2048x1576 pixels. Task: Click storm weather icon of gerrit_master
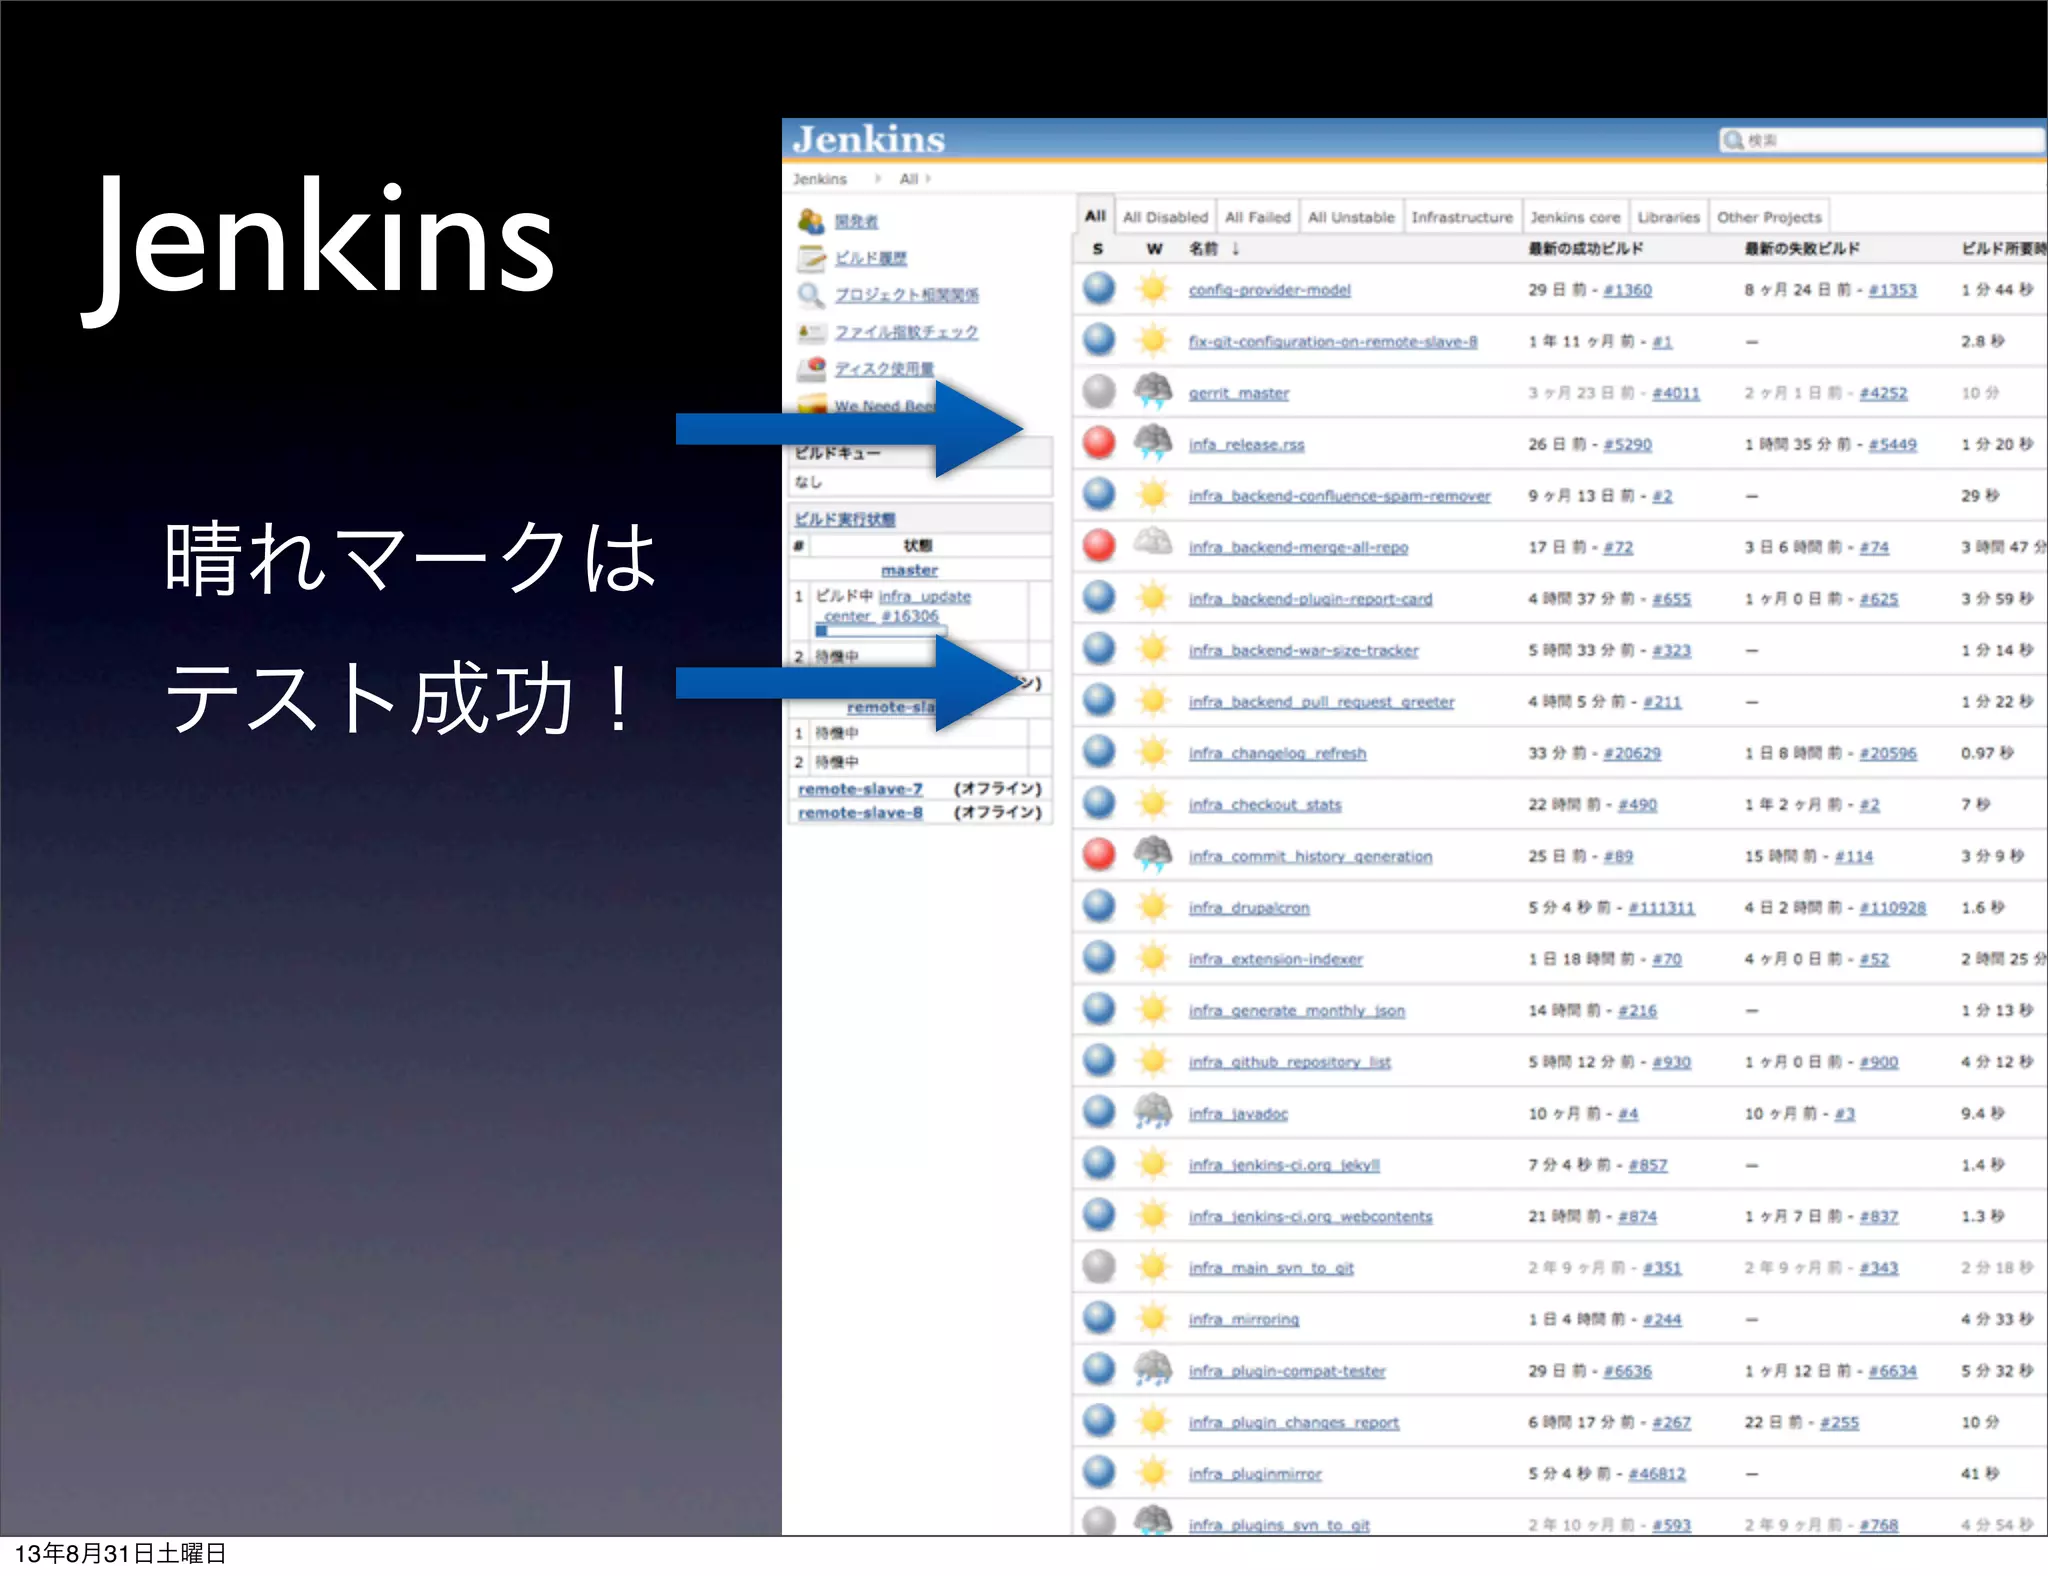(x=1153, y=391)
